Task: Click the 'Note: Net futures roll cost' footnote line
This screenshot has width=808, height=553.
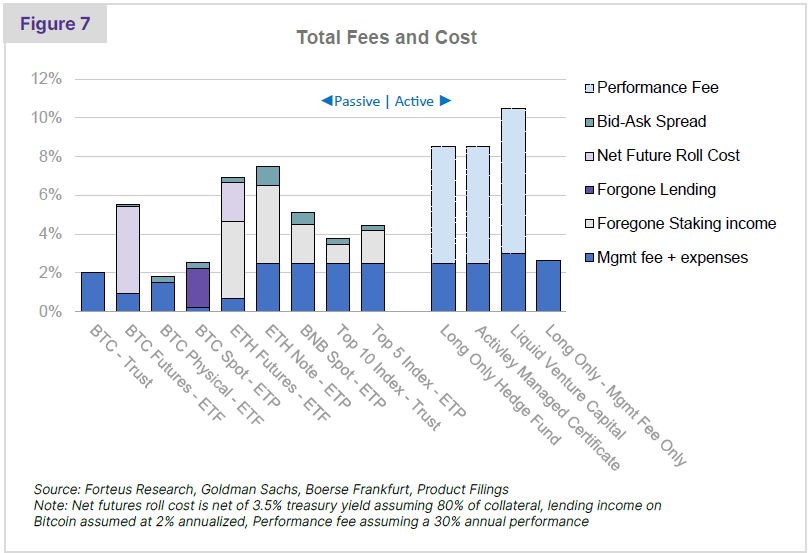Action: pyautogui.click(x=347, y=505)
